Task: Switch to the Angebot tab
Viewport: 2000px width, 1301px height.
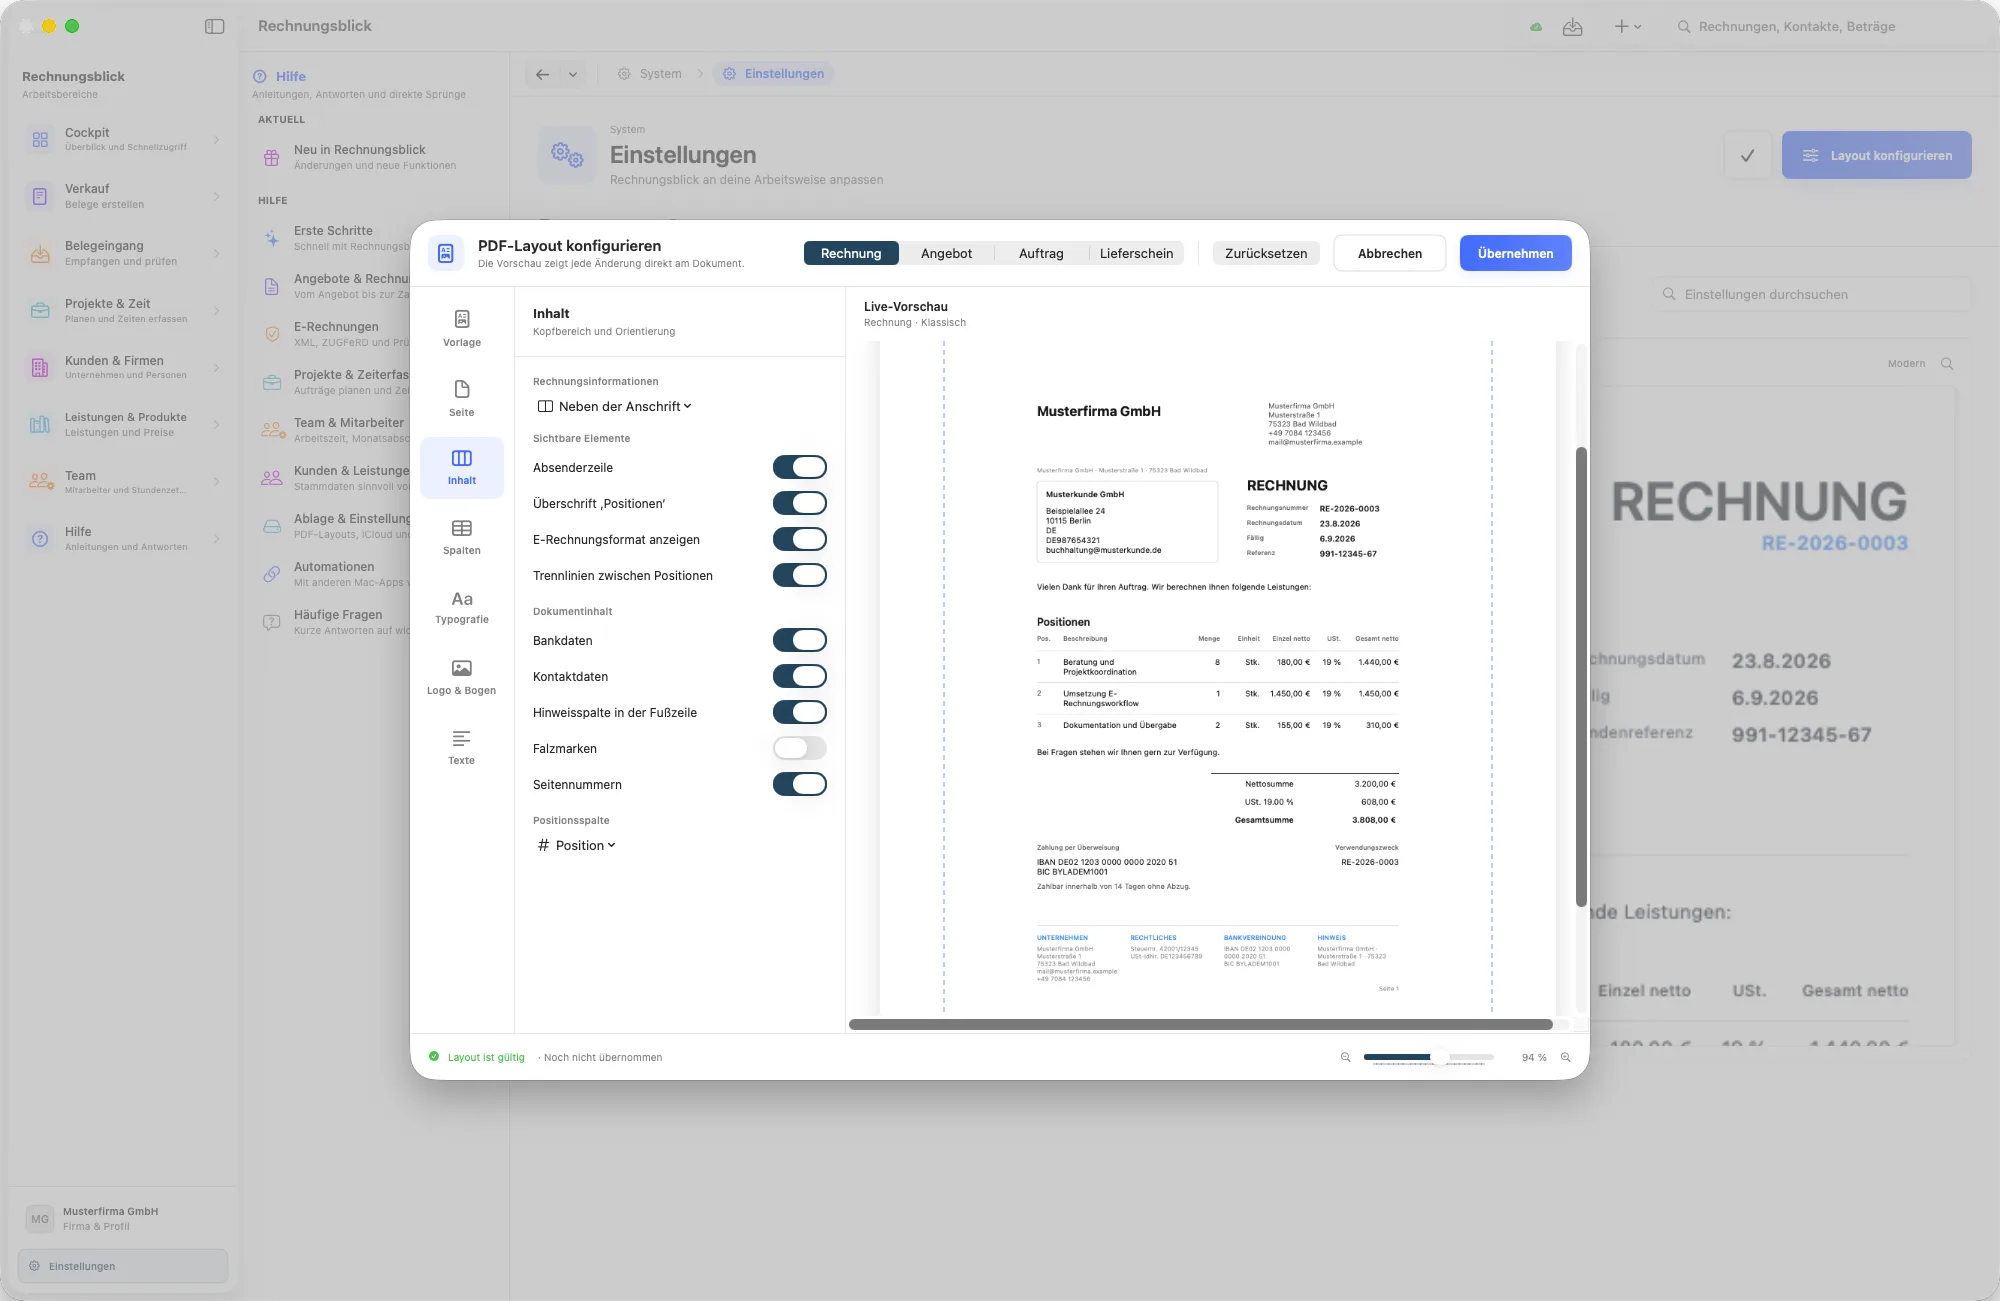Action: pos(946,253)
